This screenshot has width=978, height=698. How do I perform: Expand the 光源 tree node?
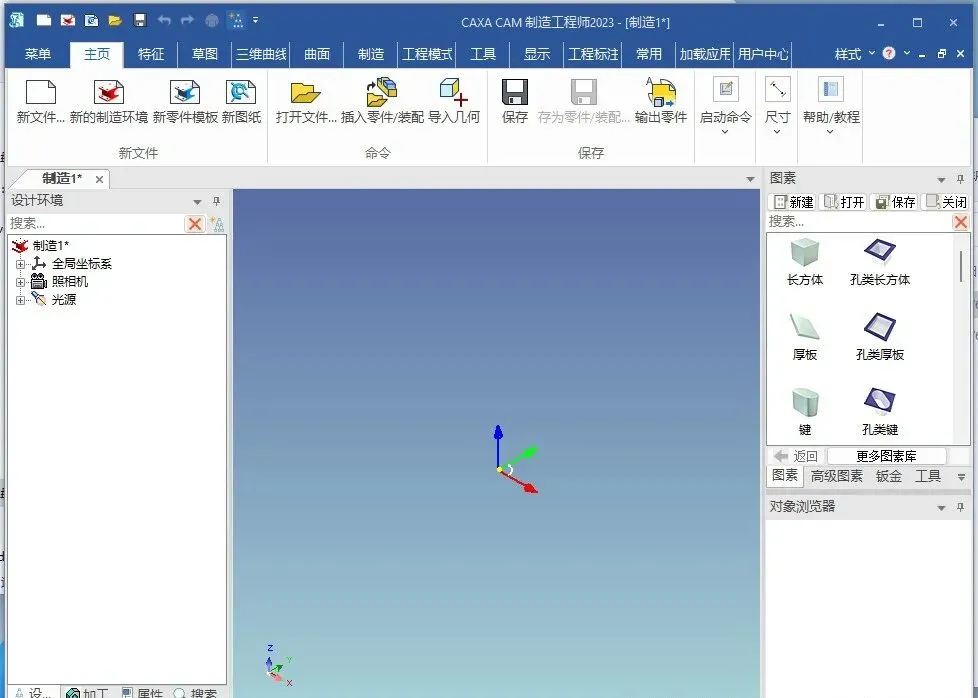21,301
